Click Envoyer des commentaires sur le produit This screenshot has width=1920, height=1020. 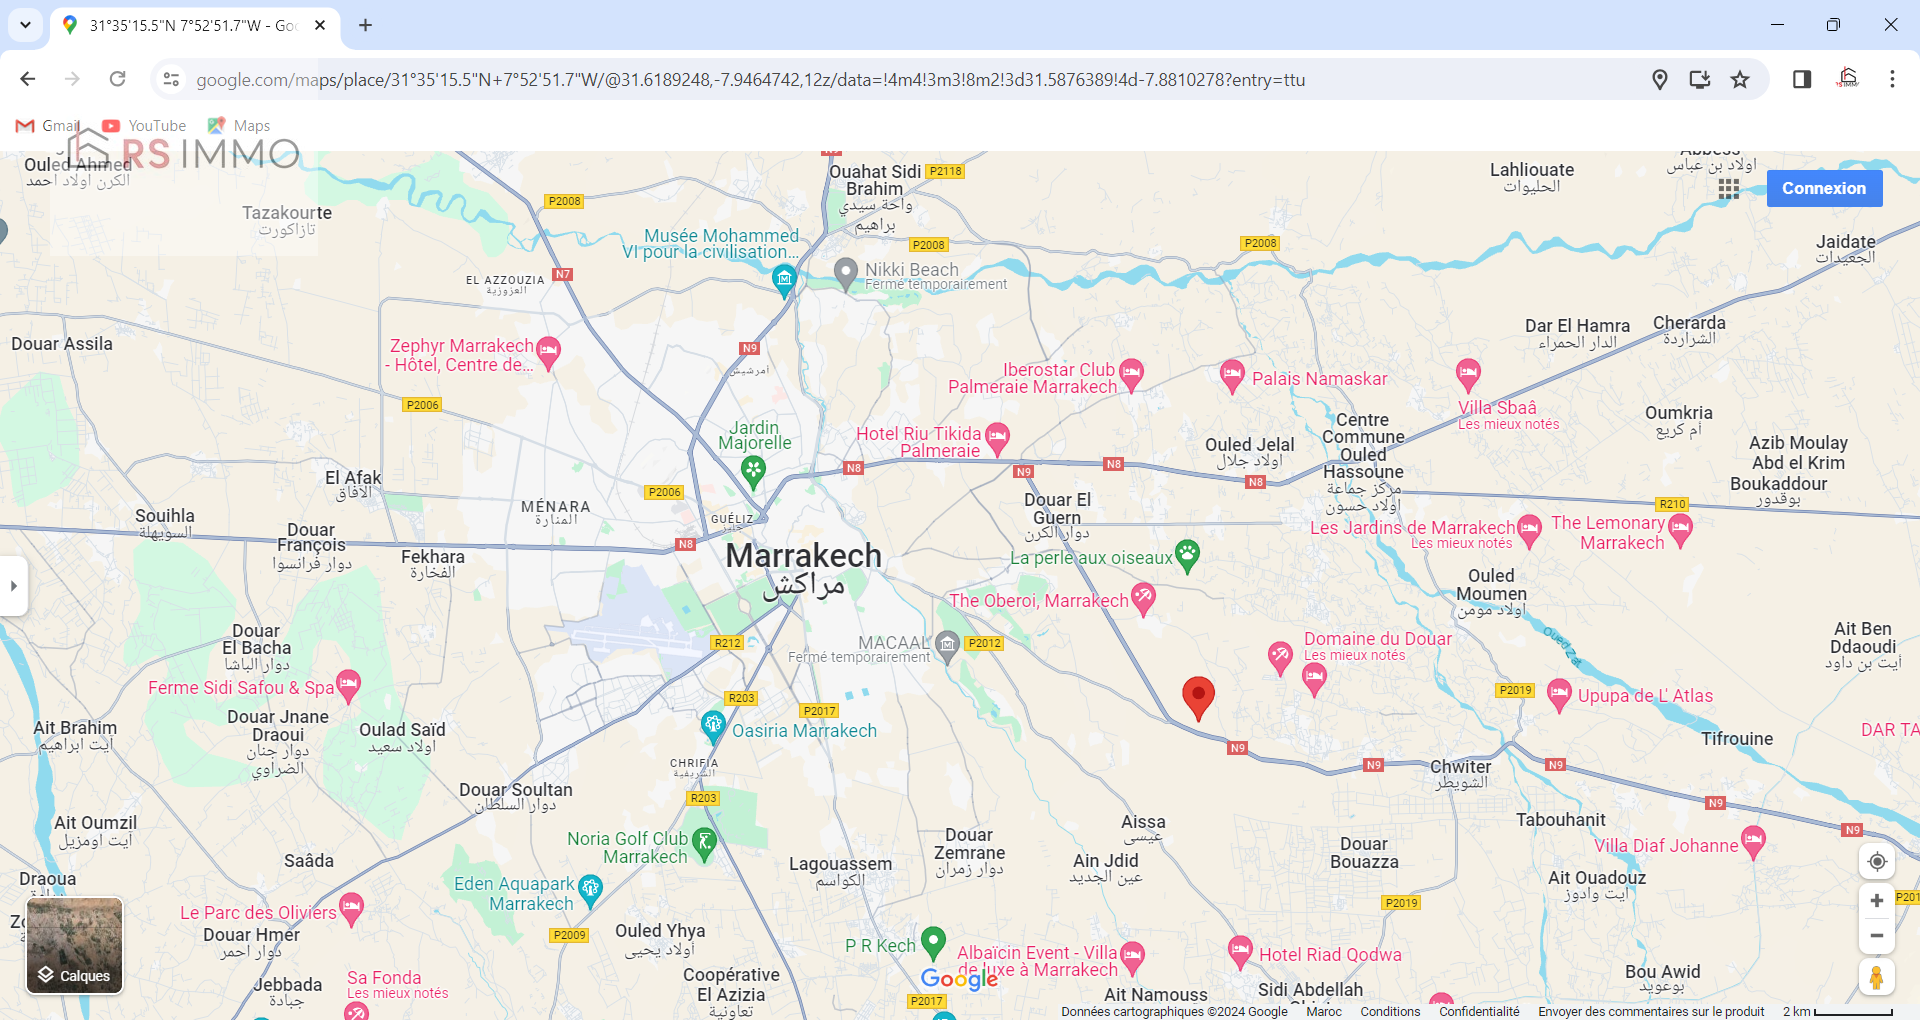[1651, 1011]
